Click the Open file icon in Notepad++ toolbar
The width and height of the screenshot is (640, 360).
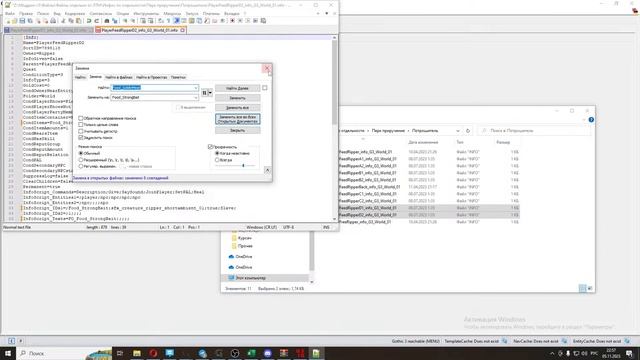pyautogui.click(x=14, y=21)
